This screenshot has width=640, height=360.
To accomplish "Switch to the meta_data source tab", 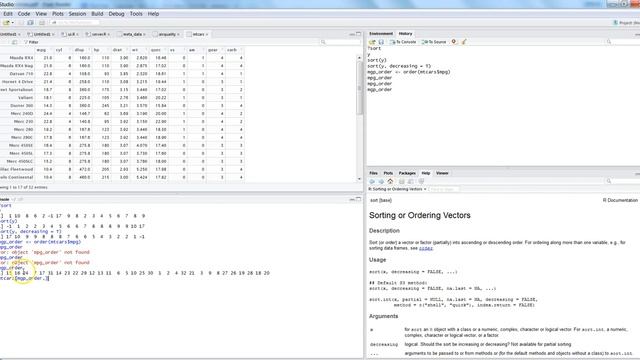I will coord(131,34).
